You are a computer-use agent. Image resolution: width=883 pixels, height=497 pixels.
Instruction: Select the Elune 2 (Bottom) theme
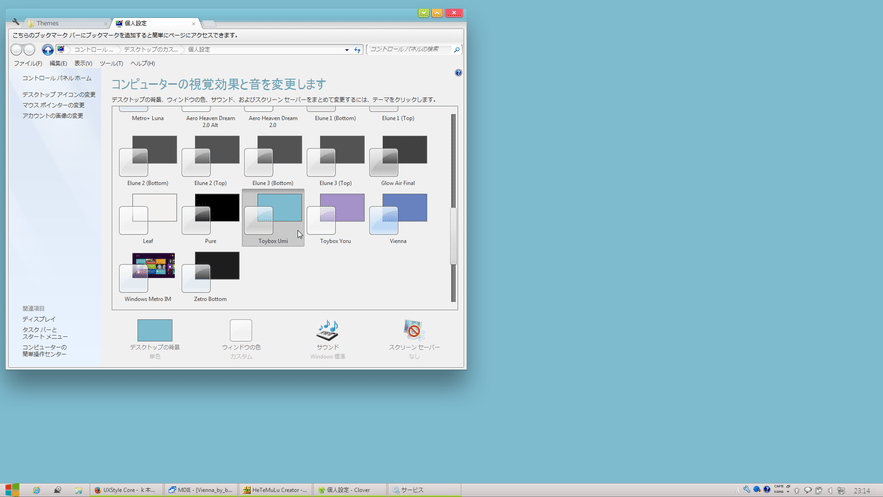148,160
